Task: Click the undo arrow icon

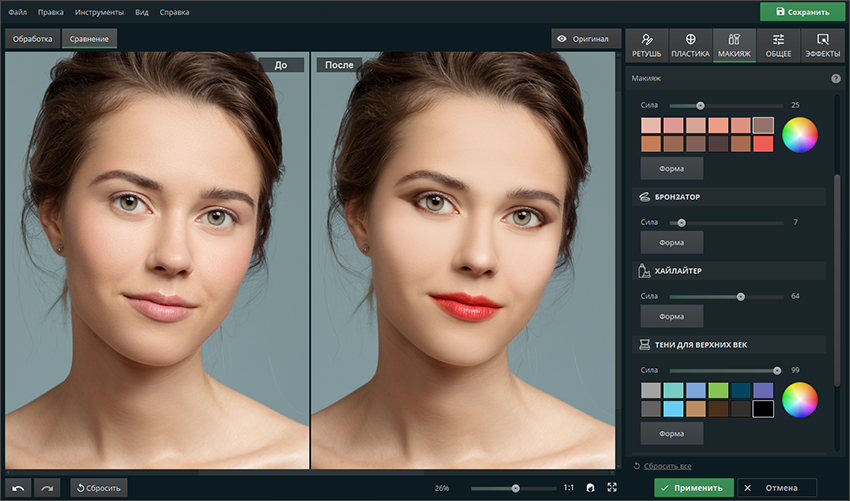Action: point(18,488)
